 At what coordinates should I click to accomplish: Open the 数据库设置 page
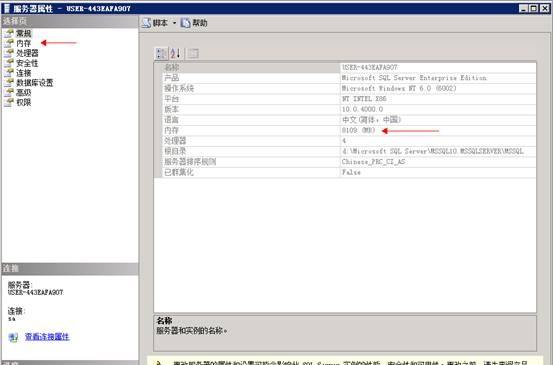coord(35,83)
